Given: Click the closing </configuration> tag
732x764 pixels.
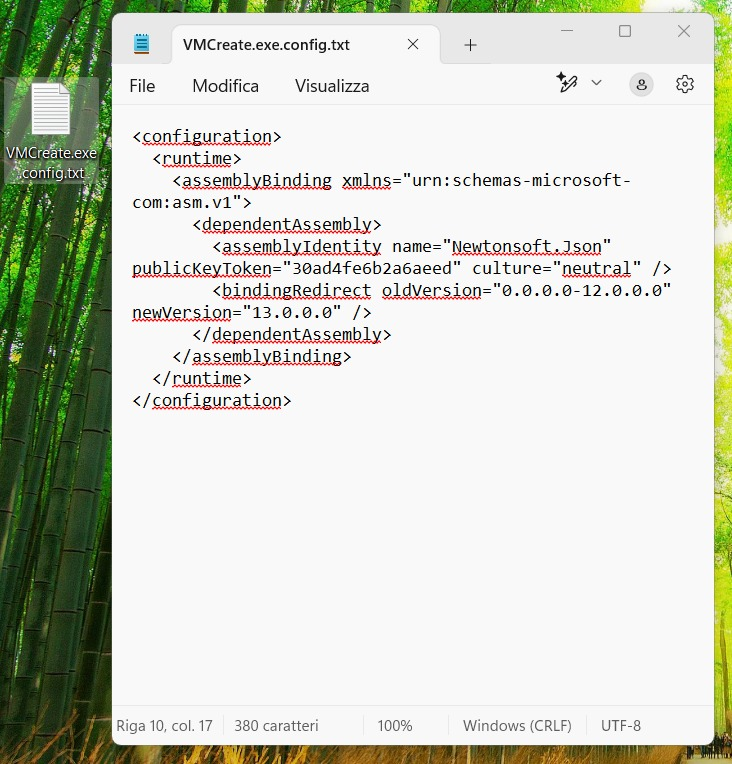Looking at the screenshot, I should pos(212,401).
